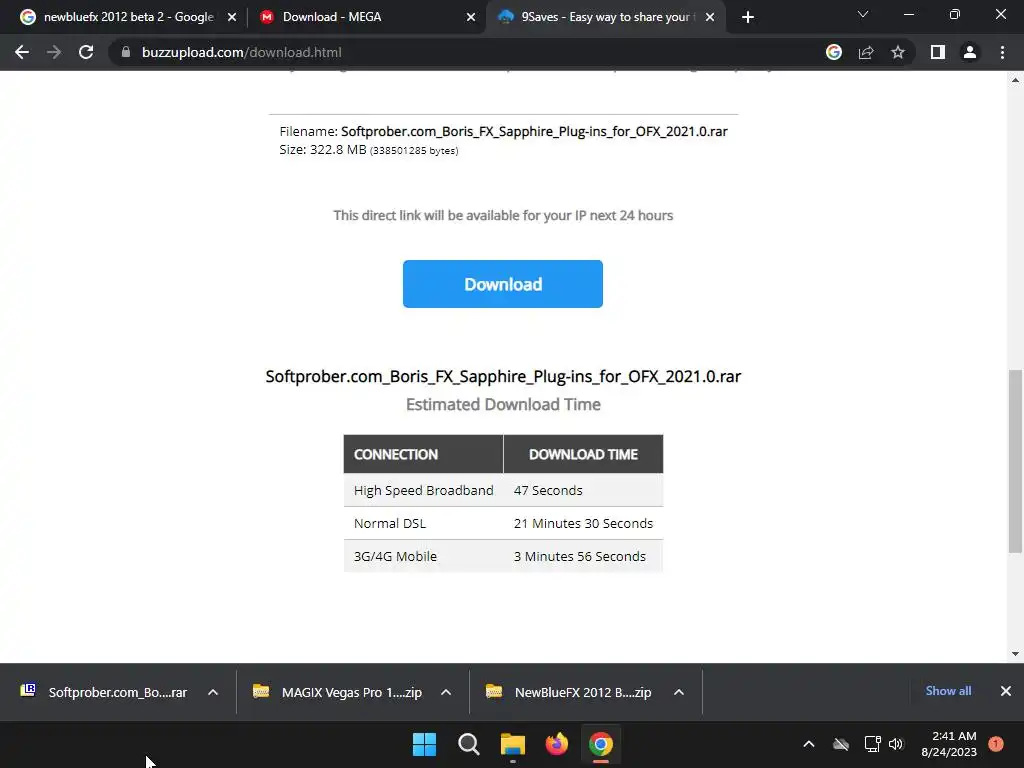Open Chrome three-dot menu
This screenshot has height=768, width=1024.
coord(1002,52)
